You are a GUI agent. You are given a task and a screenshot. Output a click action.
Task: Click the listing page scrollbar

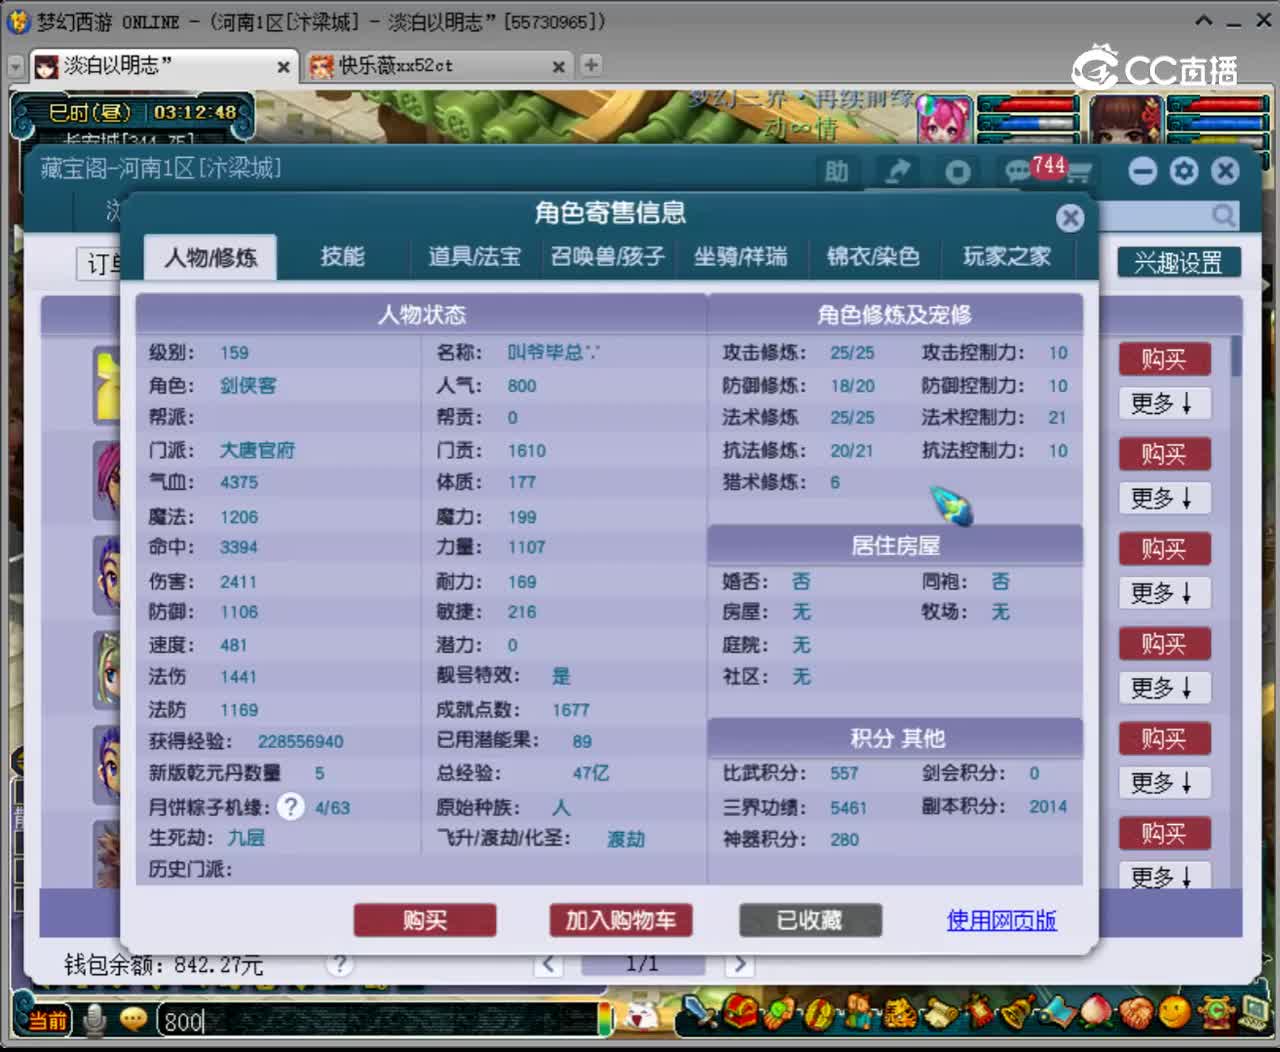click(x=1236, y=356)
